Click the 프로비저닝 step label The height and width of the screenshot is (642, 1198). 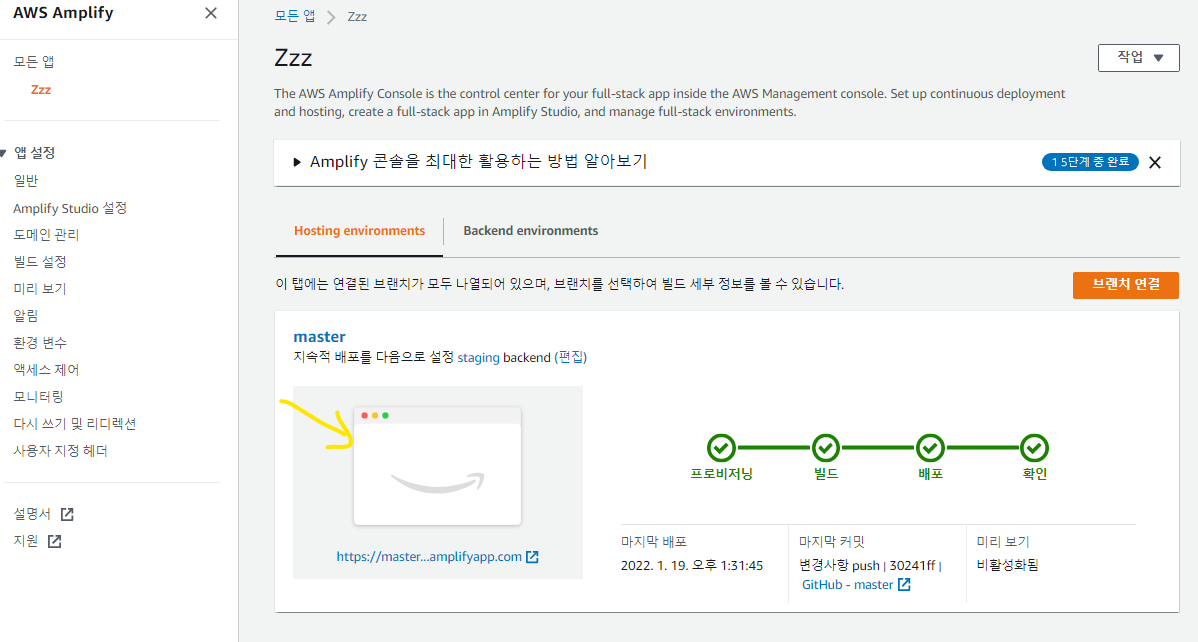point(721,474)
